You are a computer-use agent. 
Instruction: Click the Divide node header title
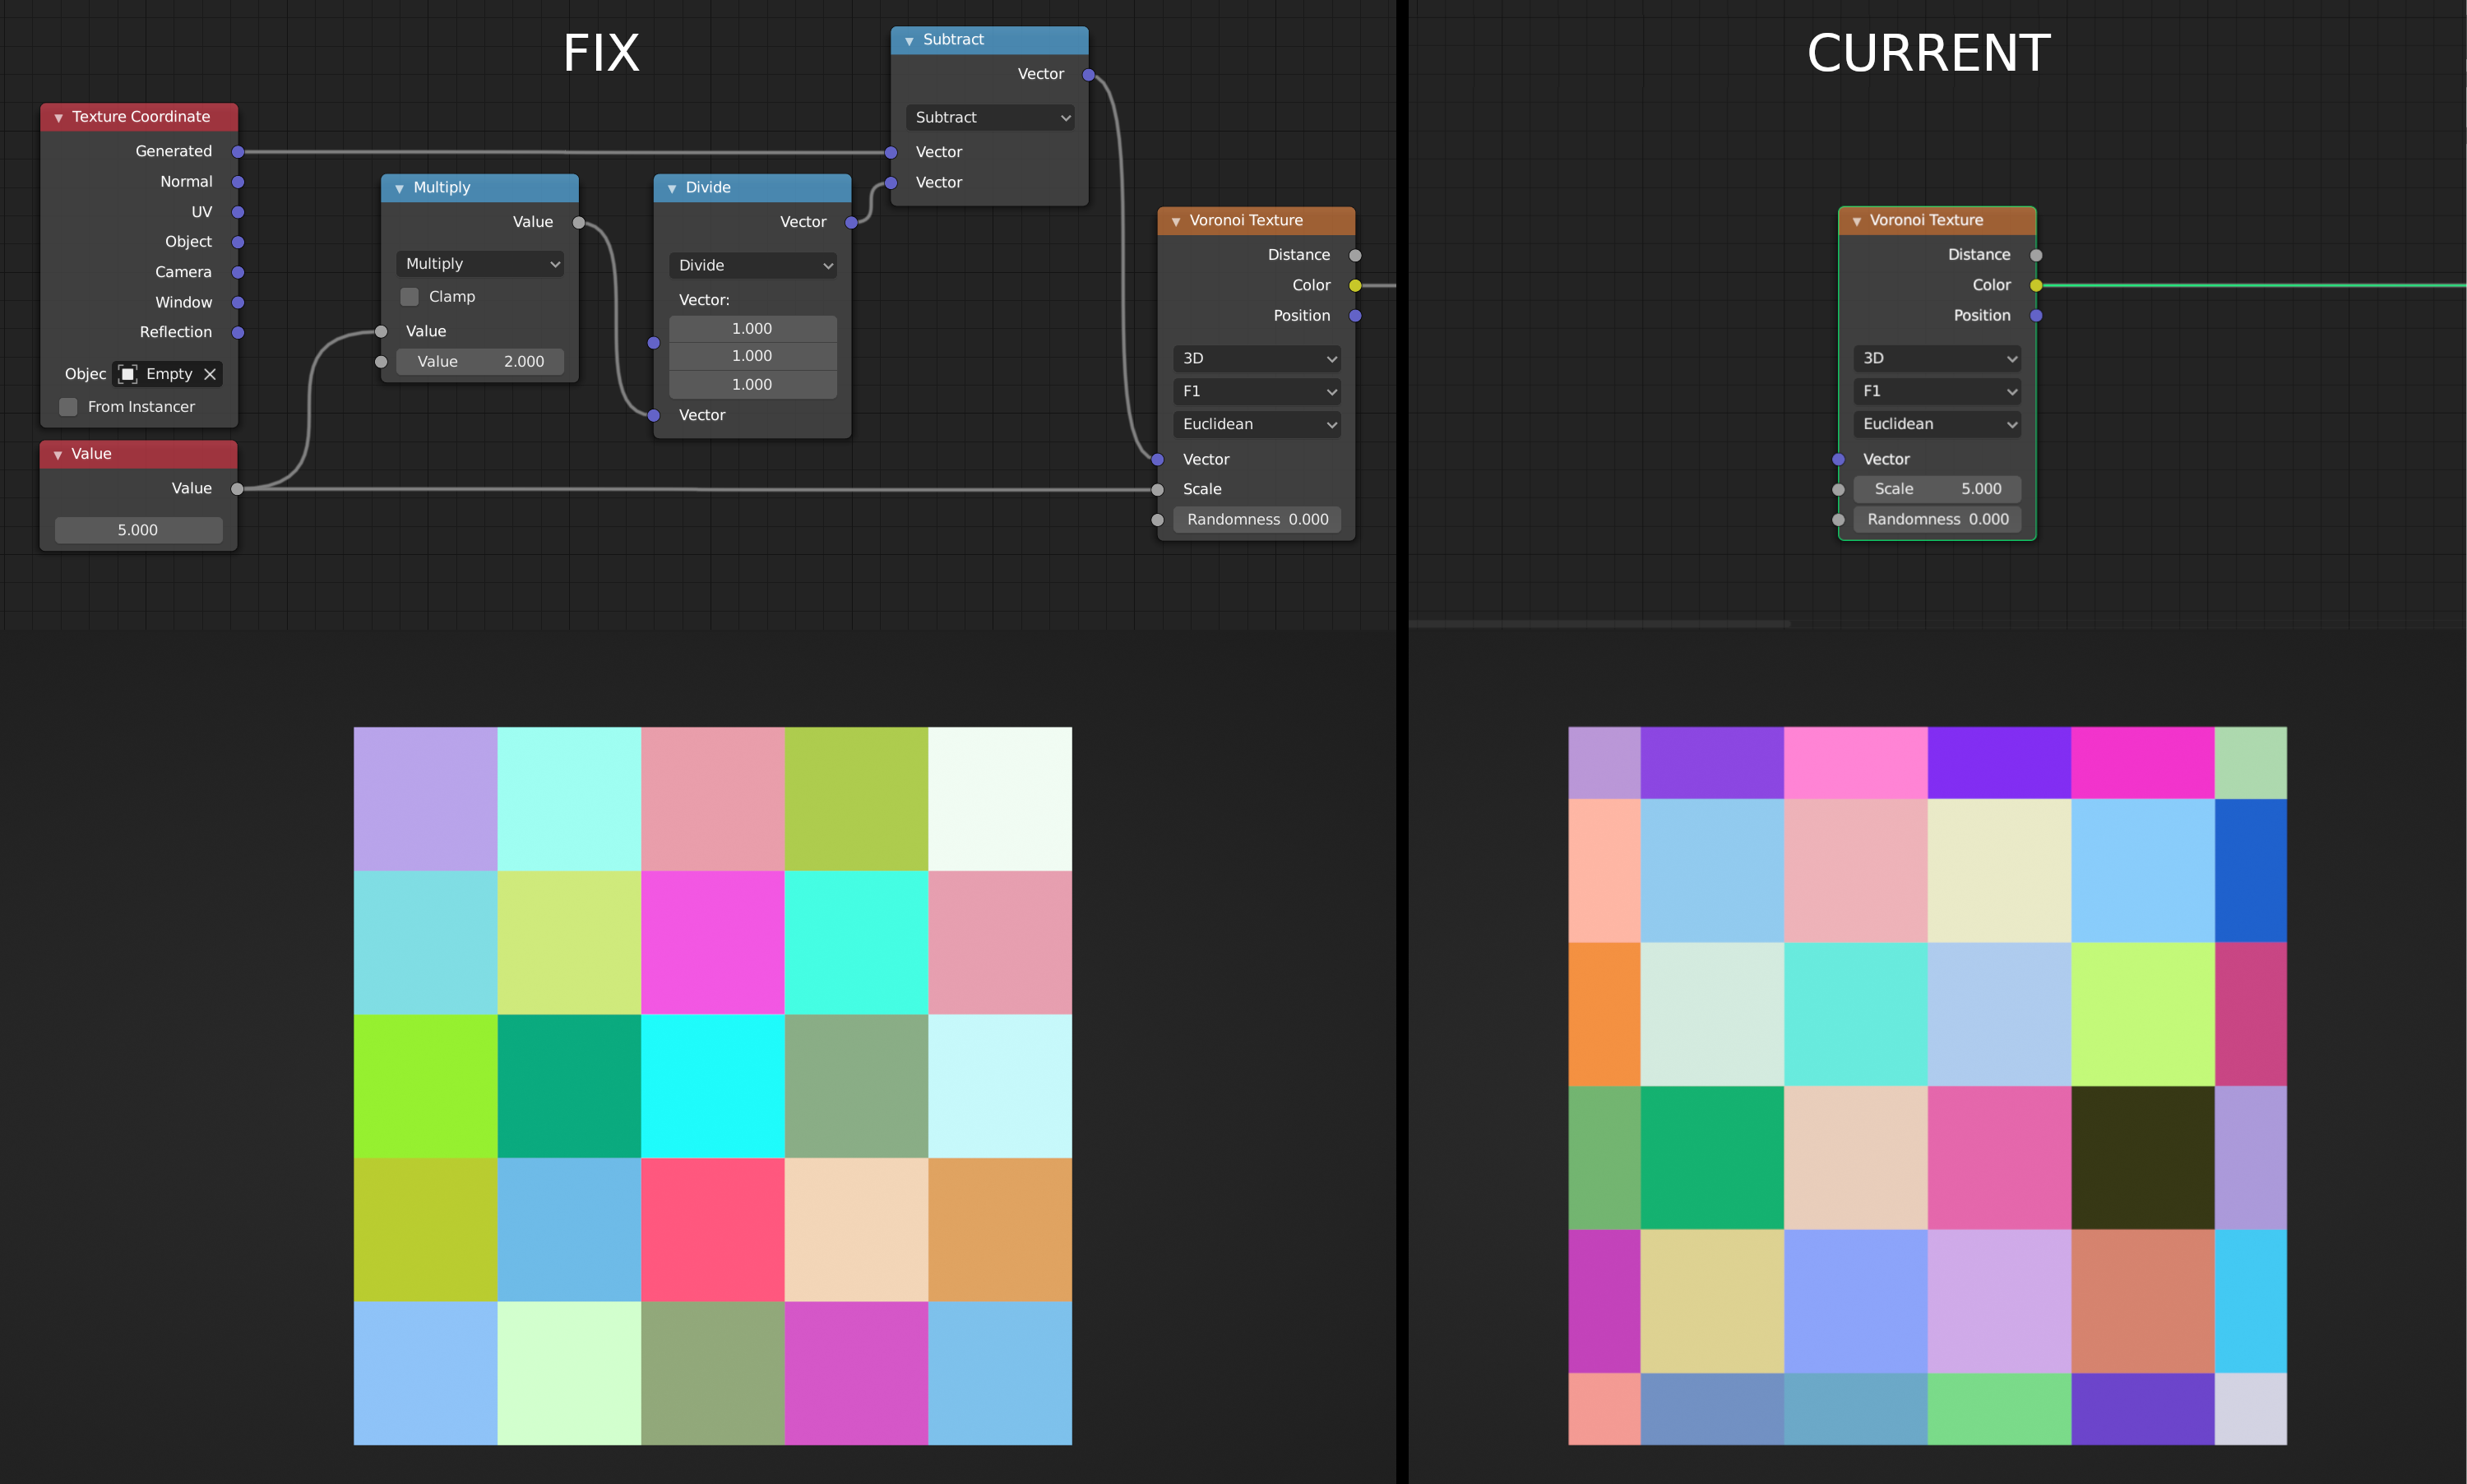coord(708,188)
